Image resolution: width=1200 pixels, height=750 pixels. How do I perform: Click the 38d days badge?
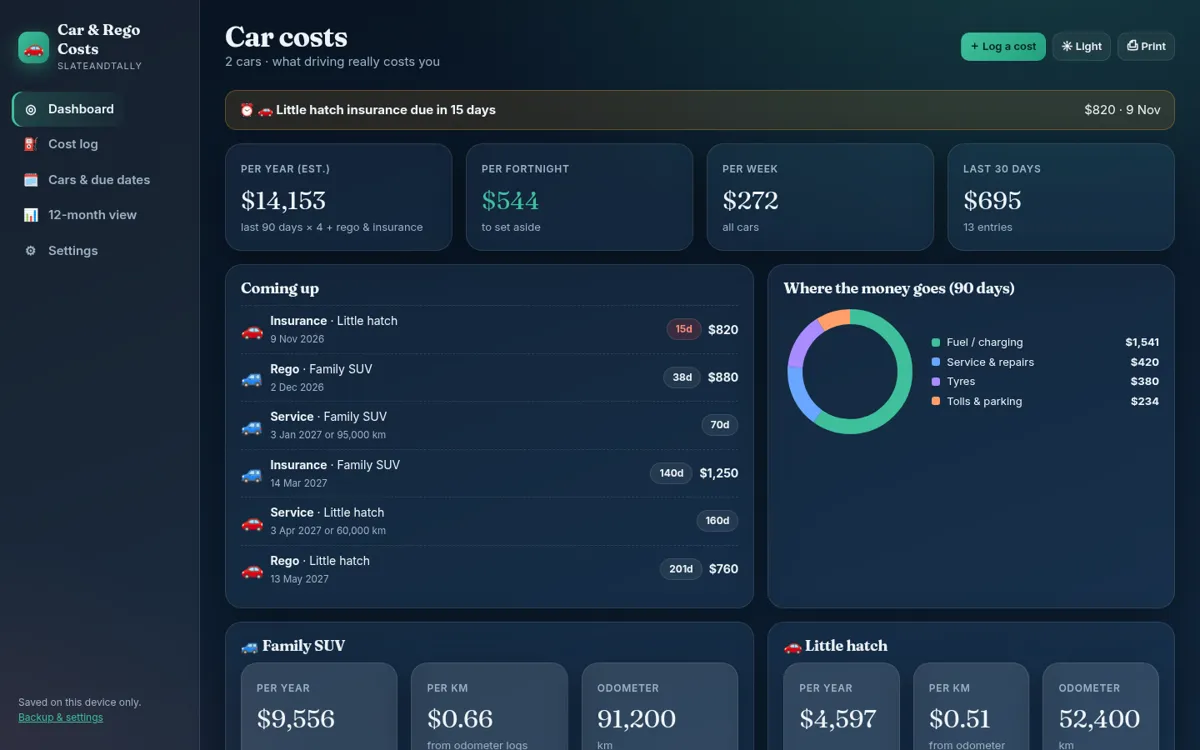682,377
